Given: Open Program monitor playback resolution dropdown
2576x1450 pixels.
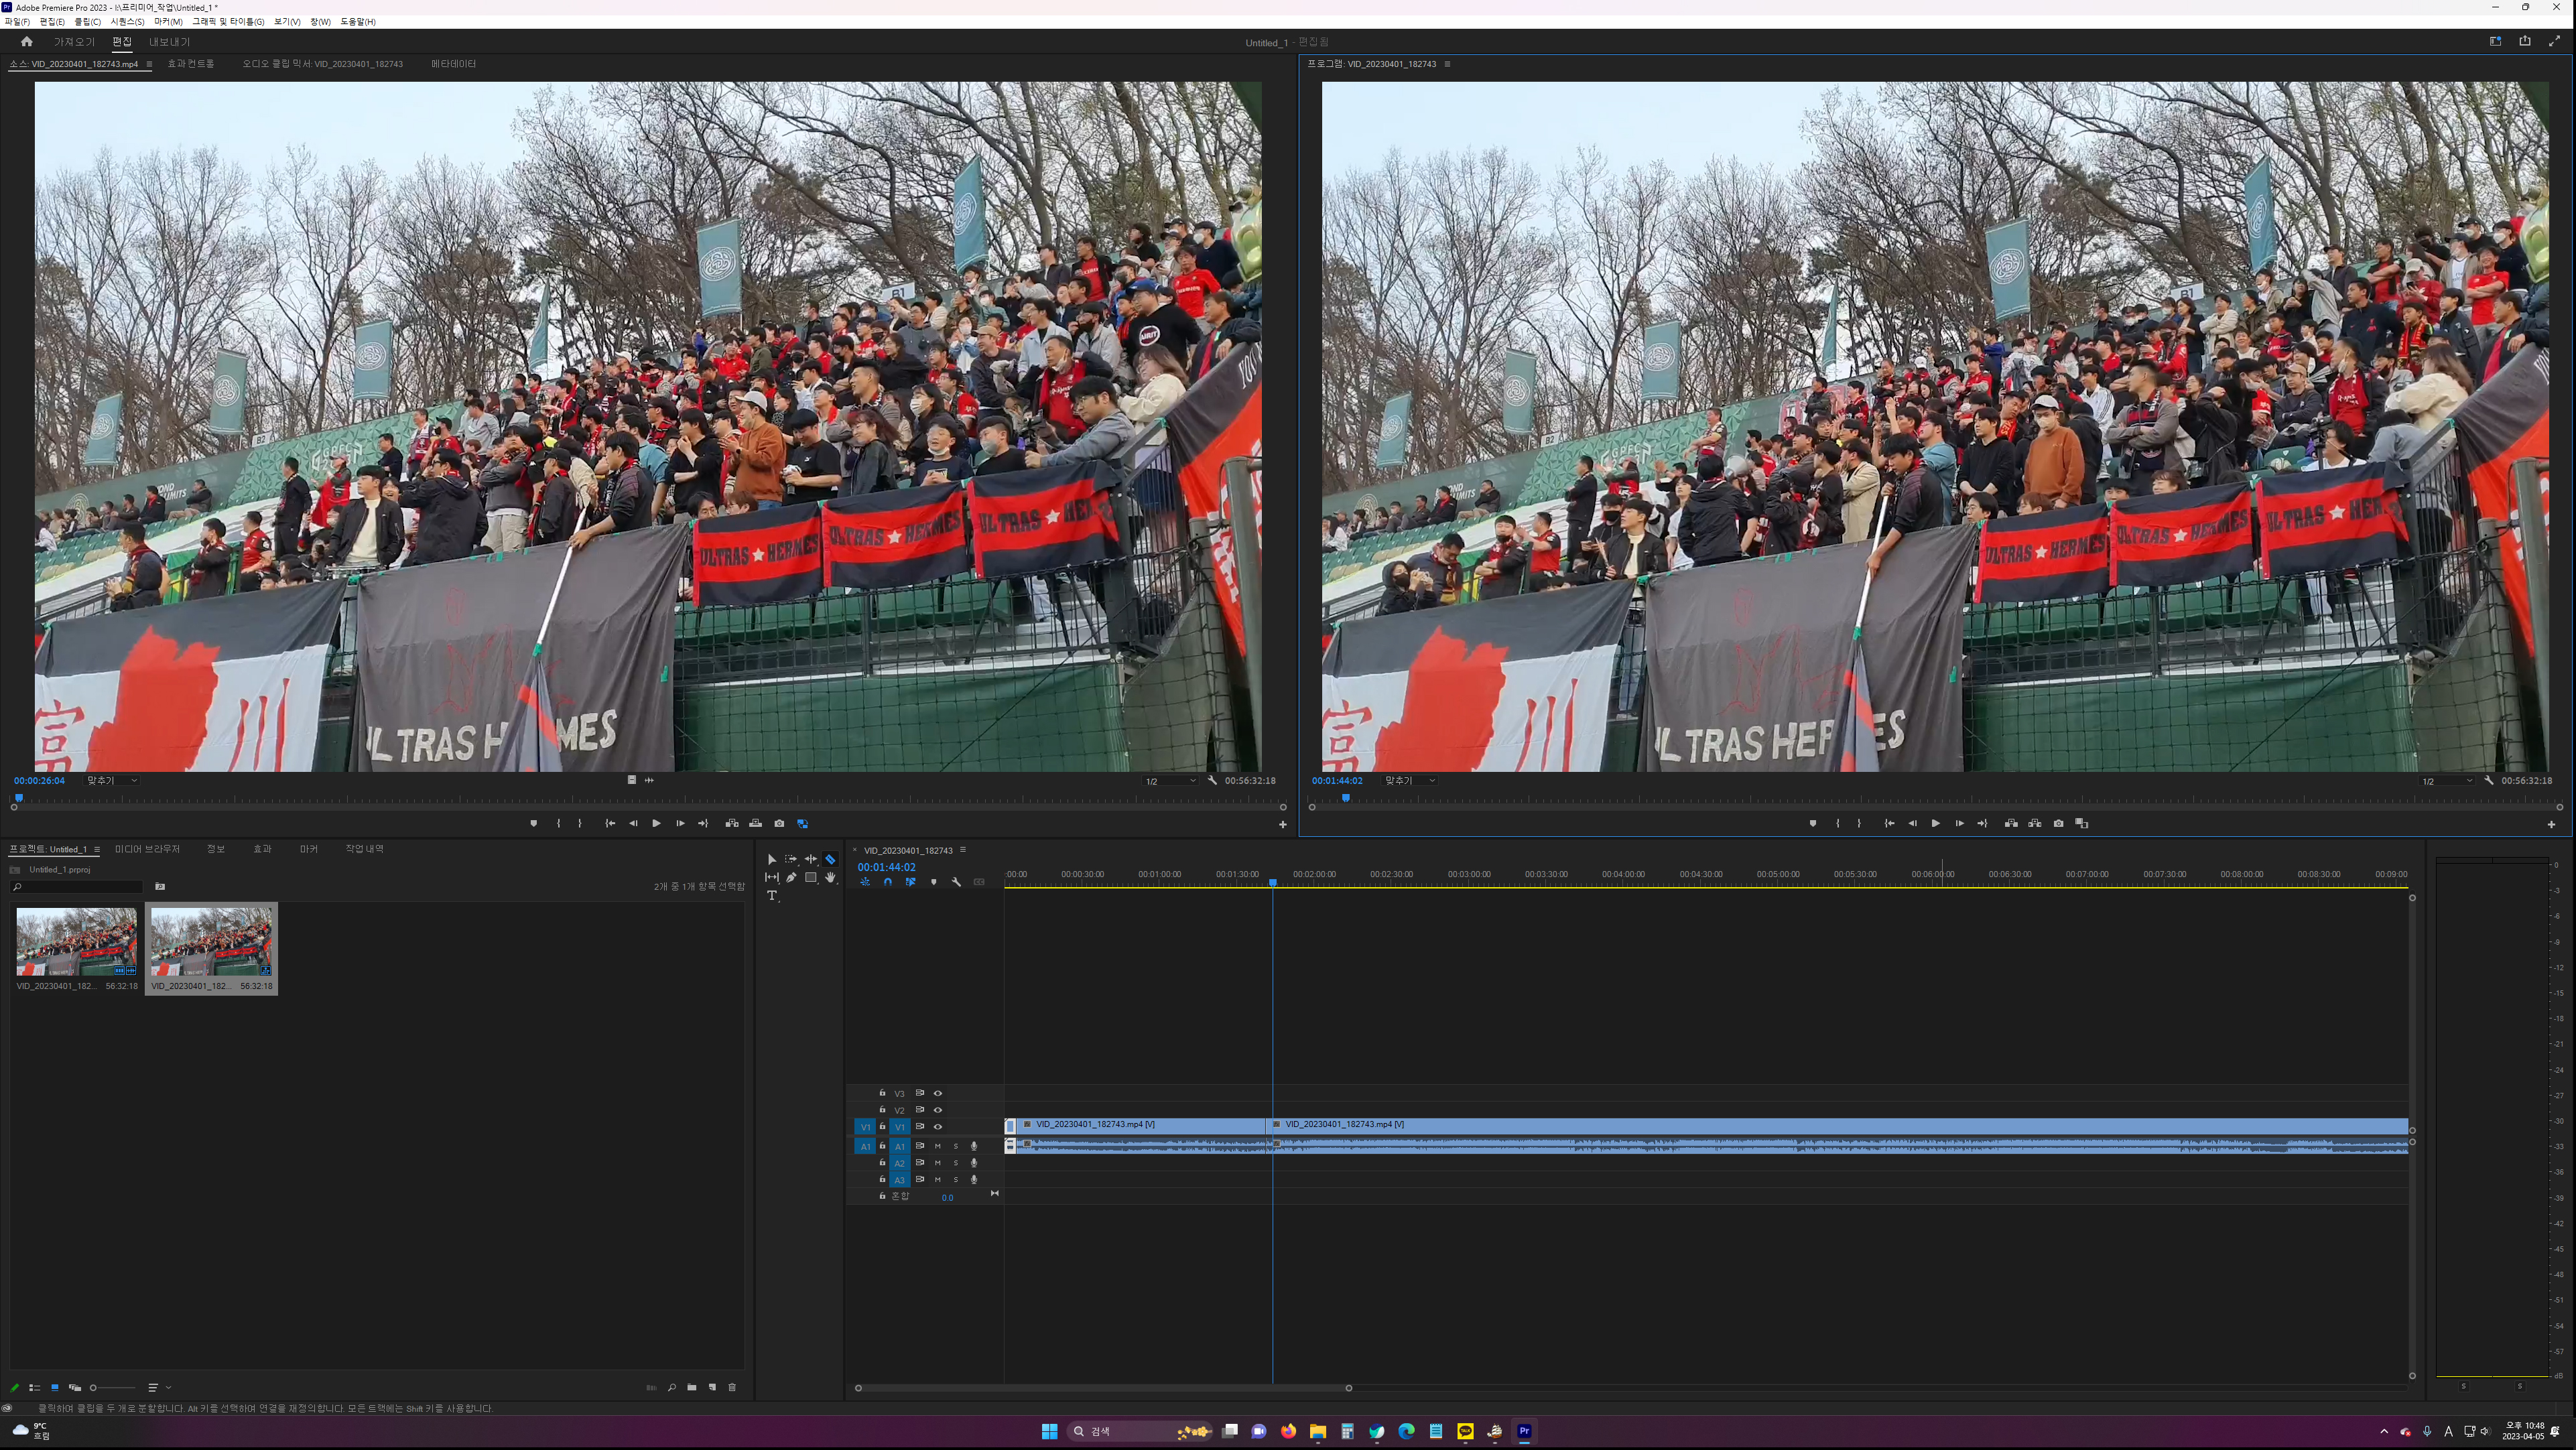Looking at the screenshot, I should coord(2446,781).
